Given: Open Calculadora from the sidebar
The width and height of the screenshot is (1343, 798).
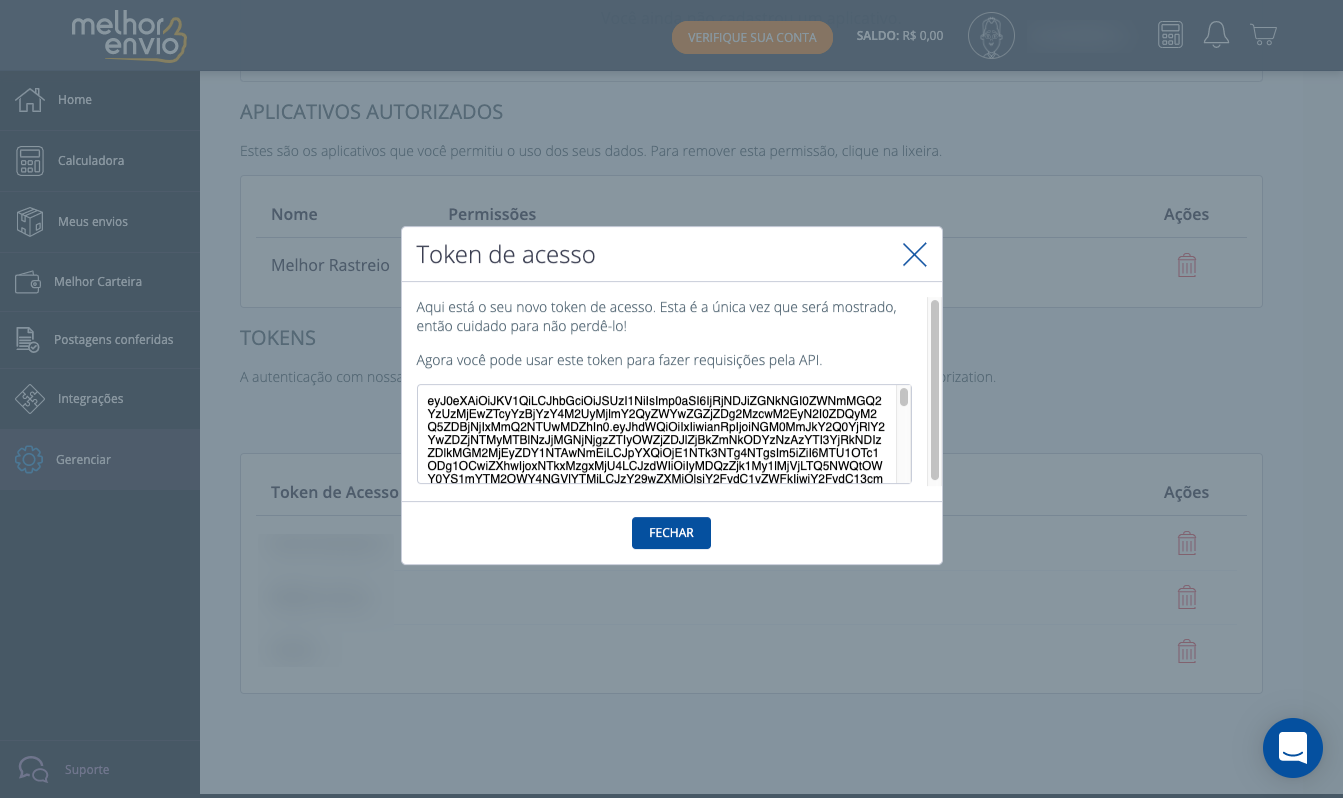Looking at the screenshot, I should coord(90,161).
